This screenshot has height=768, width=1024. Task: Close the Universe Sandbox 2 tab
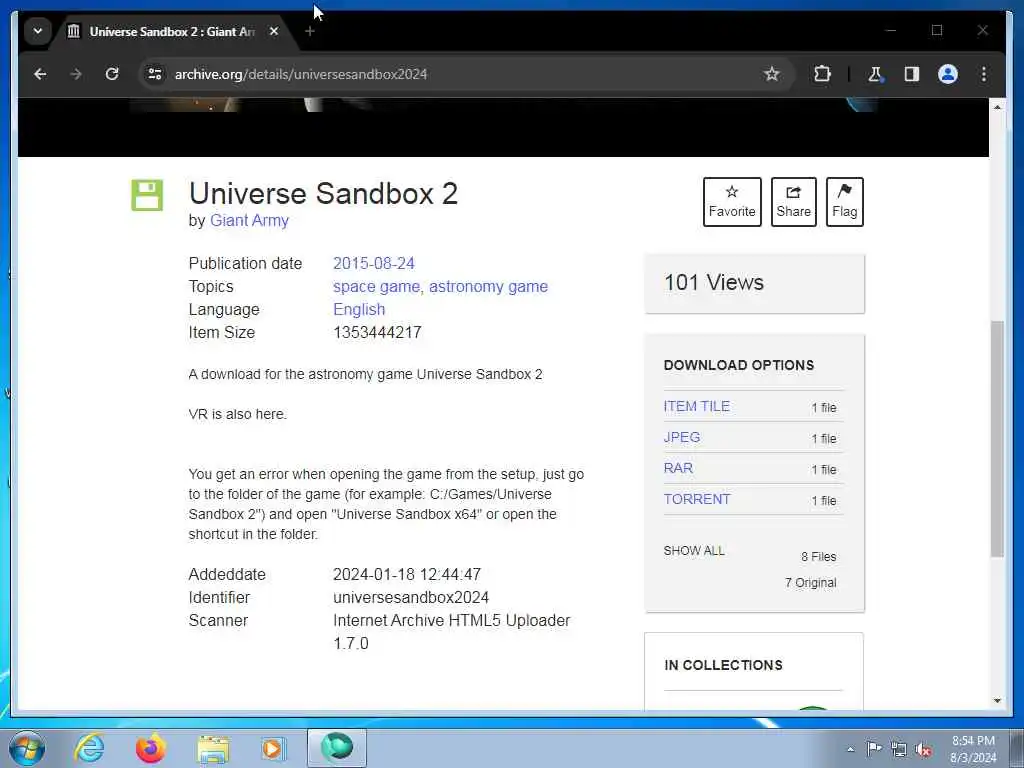(x=274, y=31)
